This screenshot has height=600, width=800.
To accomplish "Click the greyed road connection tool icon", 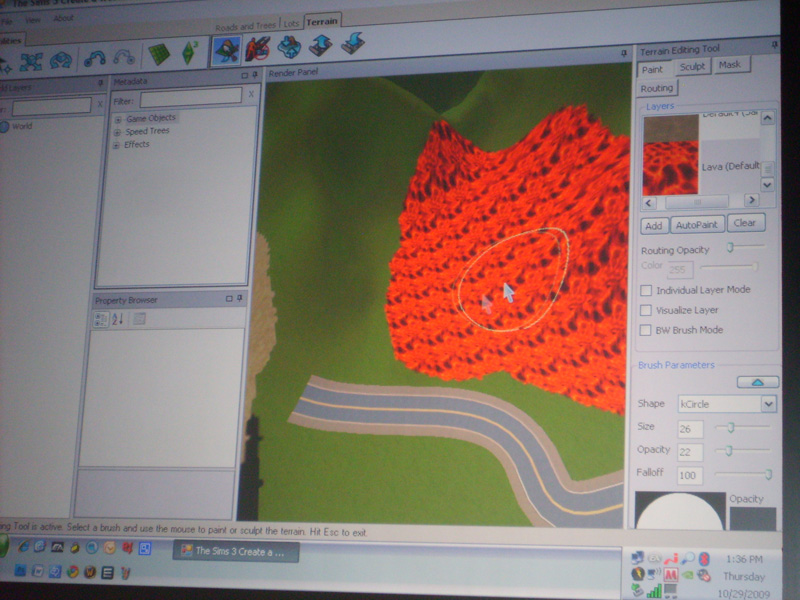I will click(x=124, y=57).
